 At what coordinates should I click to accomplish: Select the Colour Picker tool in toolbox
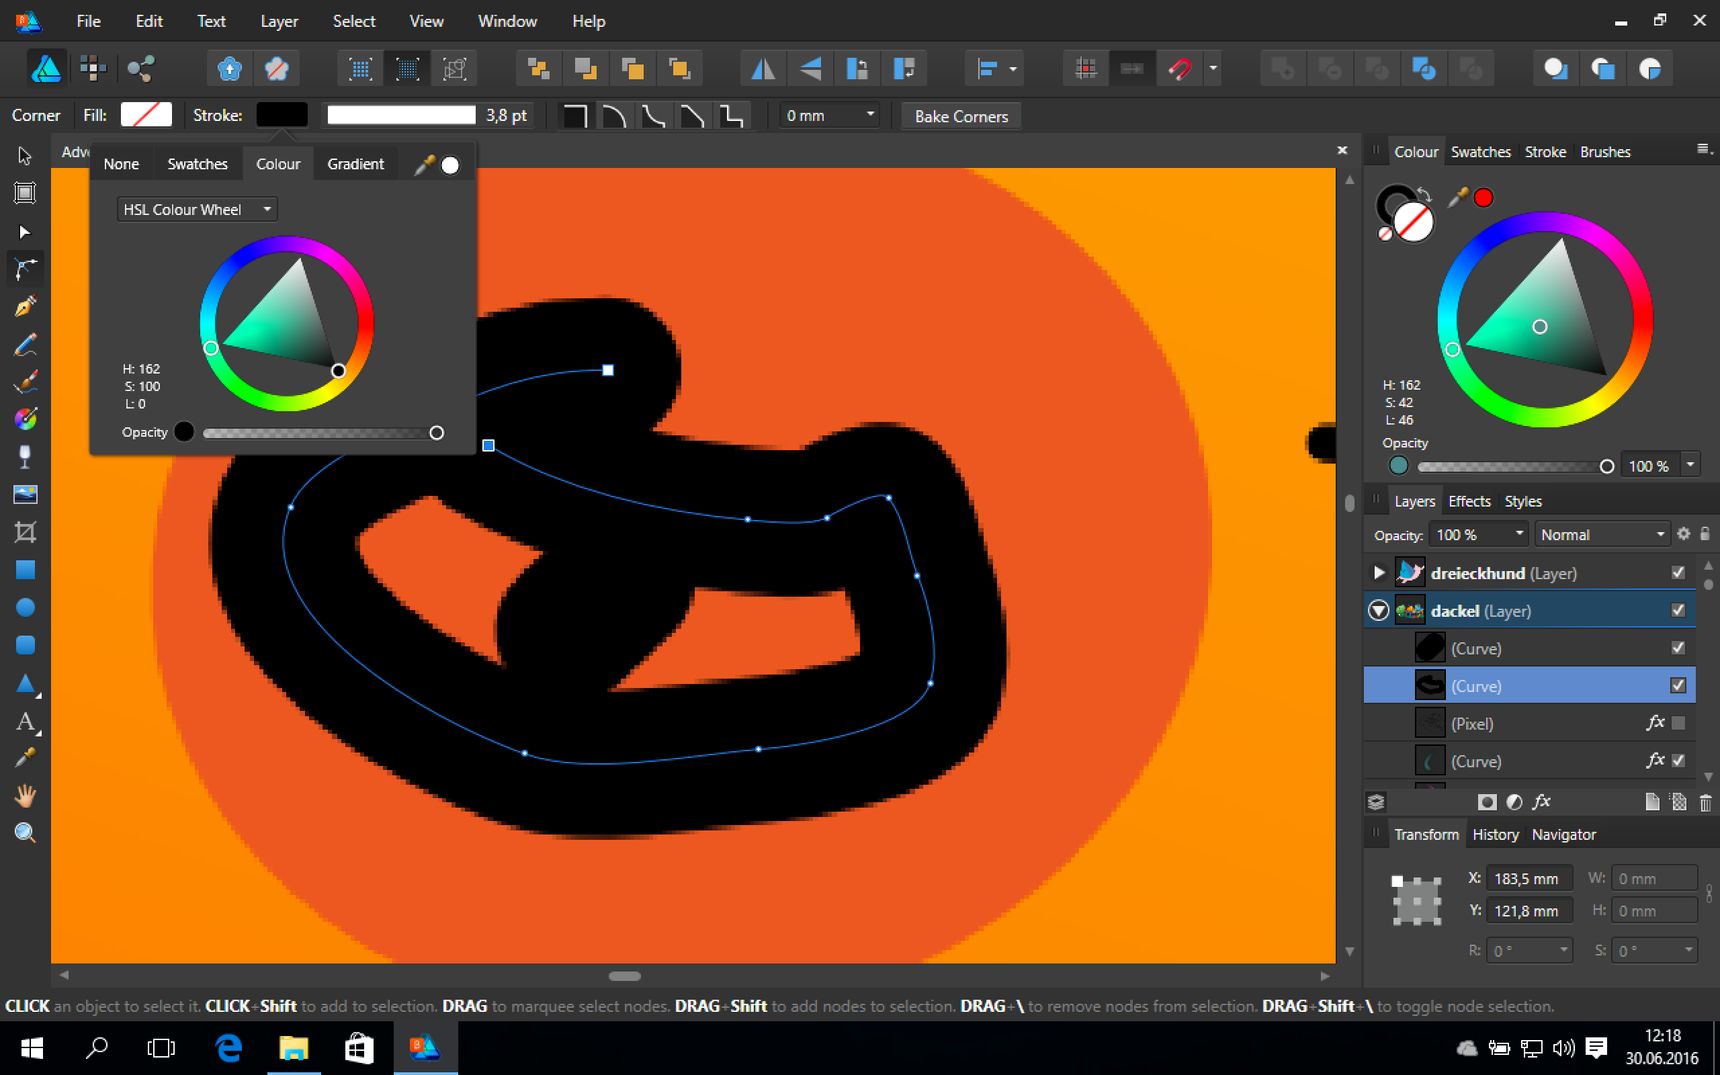coord(25,758)
